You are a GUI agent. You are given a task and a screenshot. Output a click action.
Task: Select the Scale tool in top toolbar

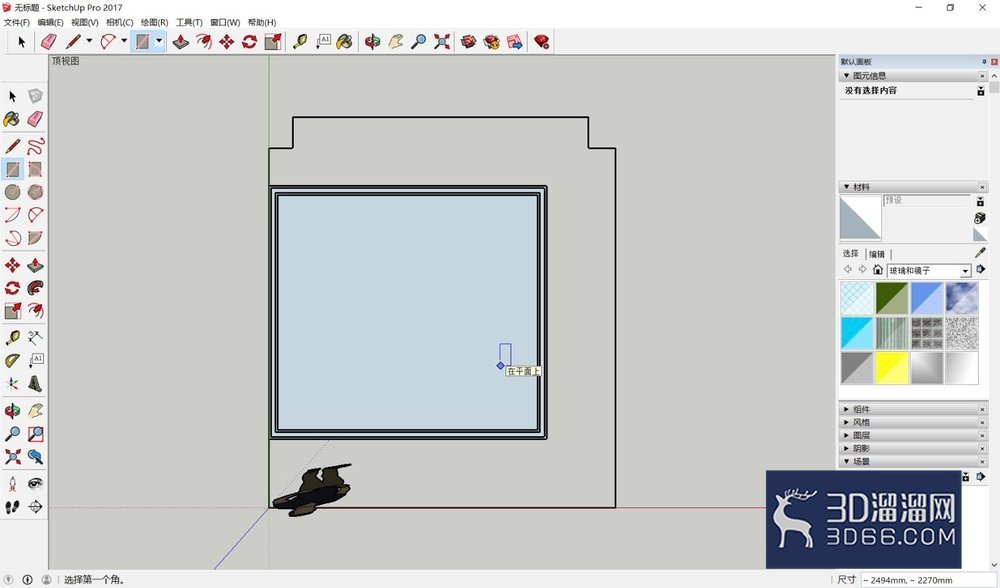coord(273,42)
